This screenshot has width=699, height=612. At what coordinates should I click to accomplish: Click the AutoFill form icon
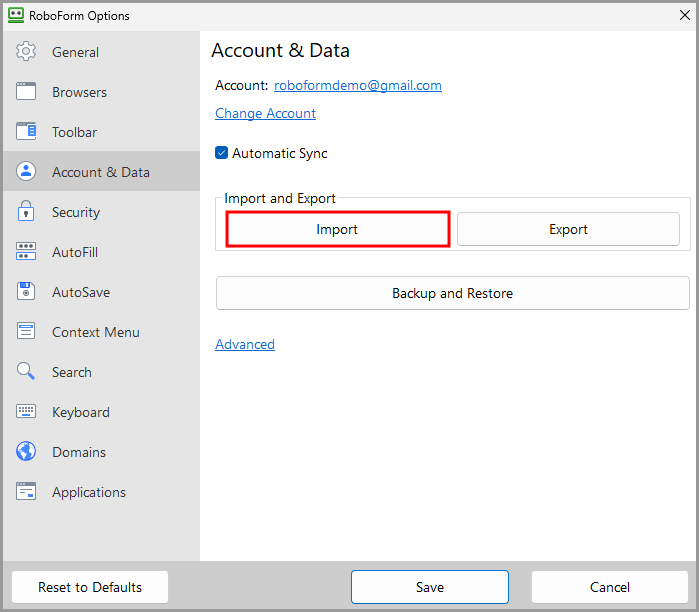tap(26, 251)
